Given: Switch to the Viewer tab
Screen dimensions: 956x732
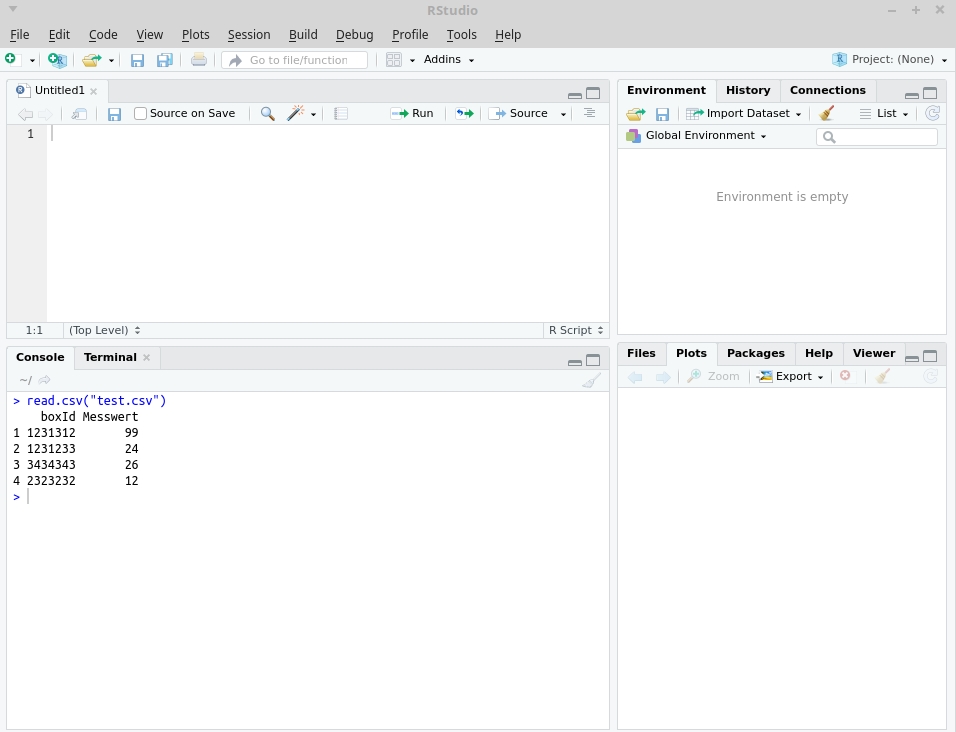Looking at the screenshot, I should pos(874,354).
